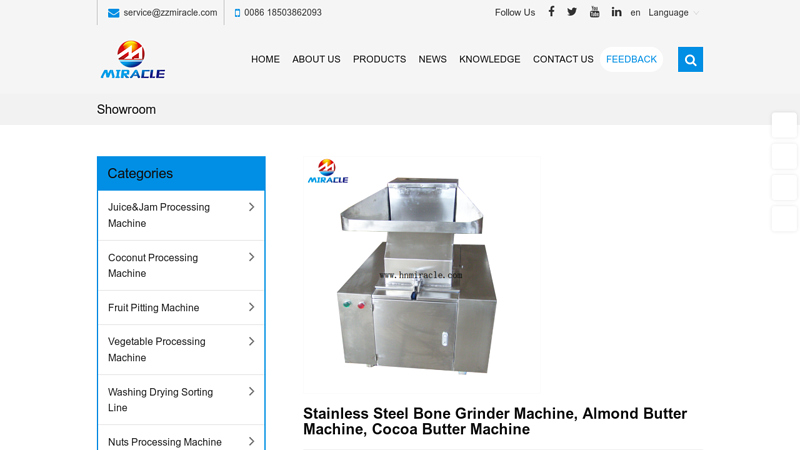
Task: Open the PRODUCTS menu
Action: [380, 59]
